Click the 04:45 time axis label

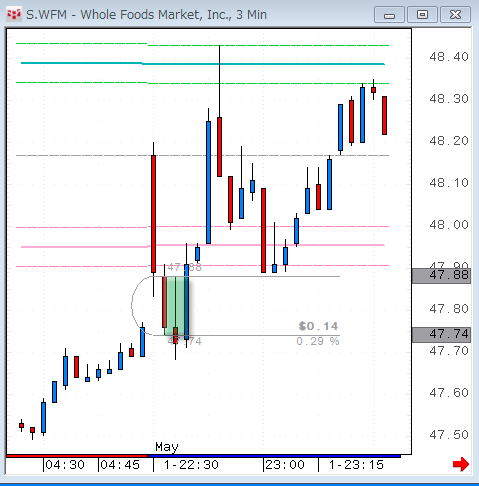[x=120, y=465]
